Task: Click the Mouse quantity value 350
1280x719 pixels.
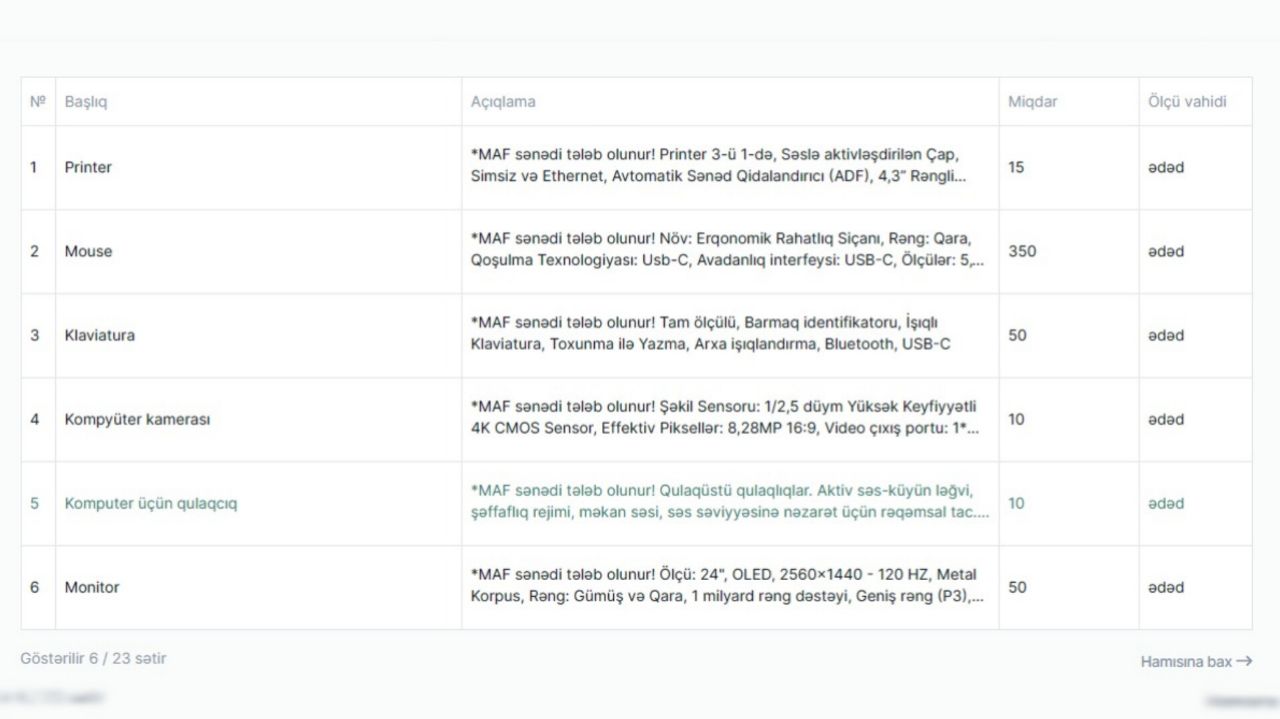Action: (x=1022, y=251)
